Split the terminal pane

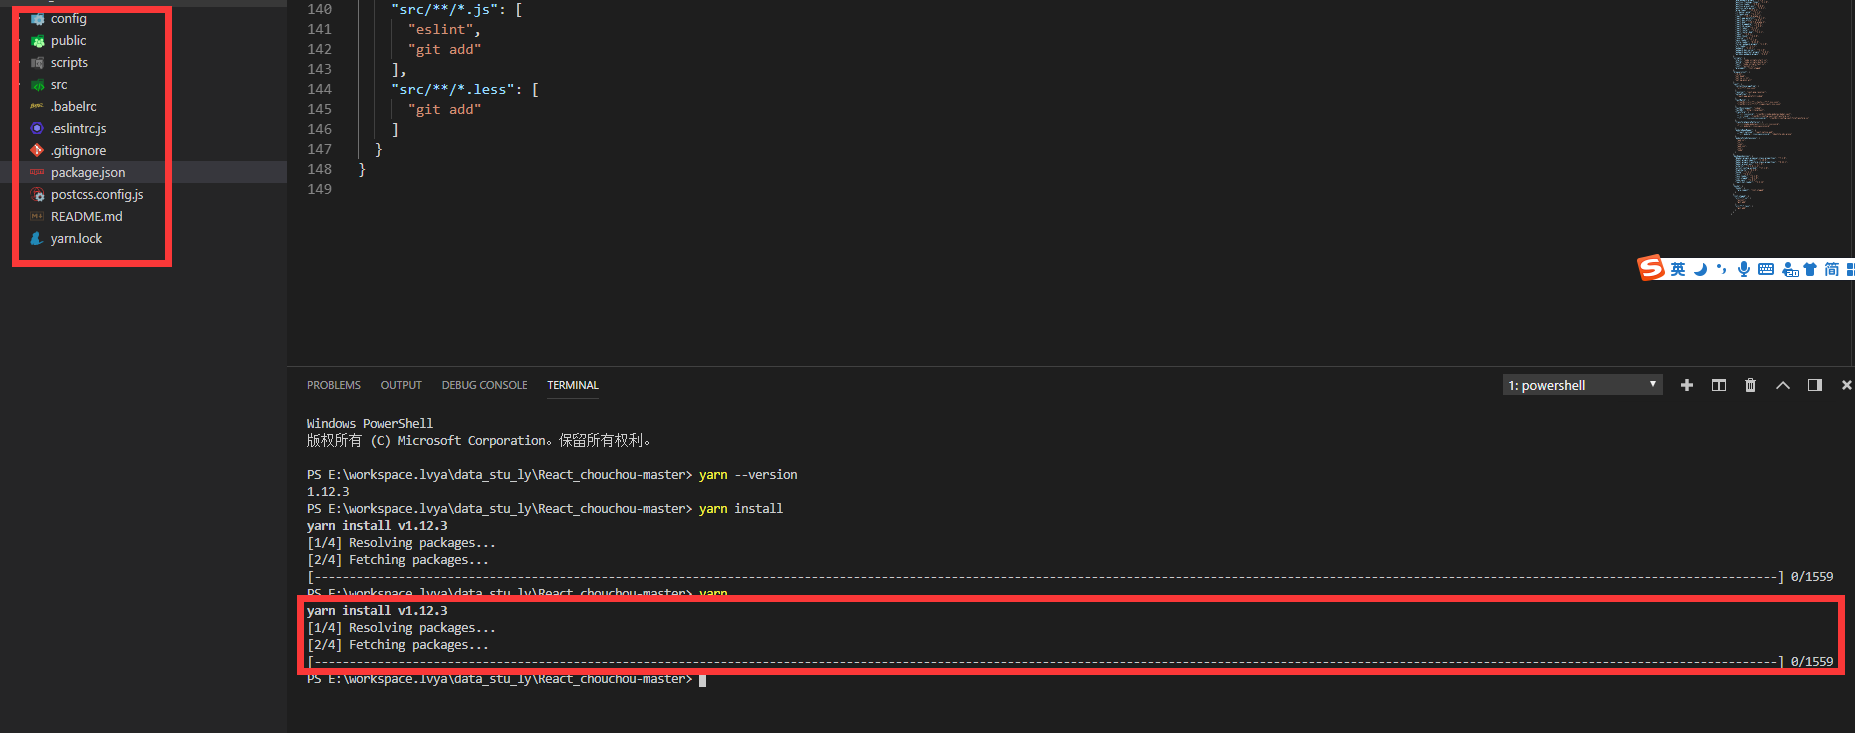coord(1719,385)
